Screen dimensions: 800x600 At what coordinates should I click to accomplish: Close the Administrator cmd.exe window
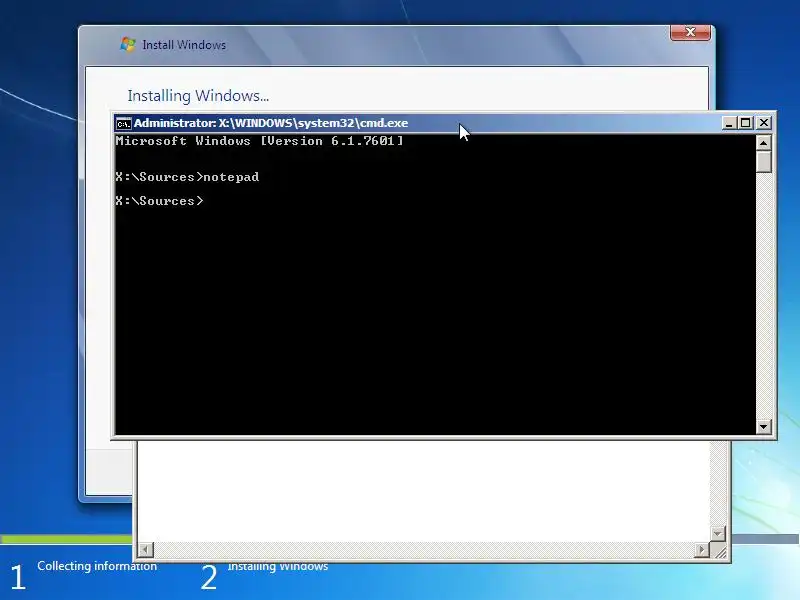pyautogui.click(x=764, y=123)
